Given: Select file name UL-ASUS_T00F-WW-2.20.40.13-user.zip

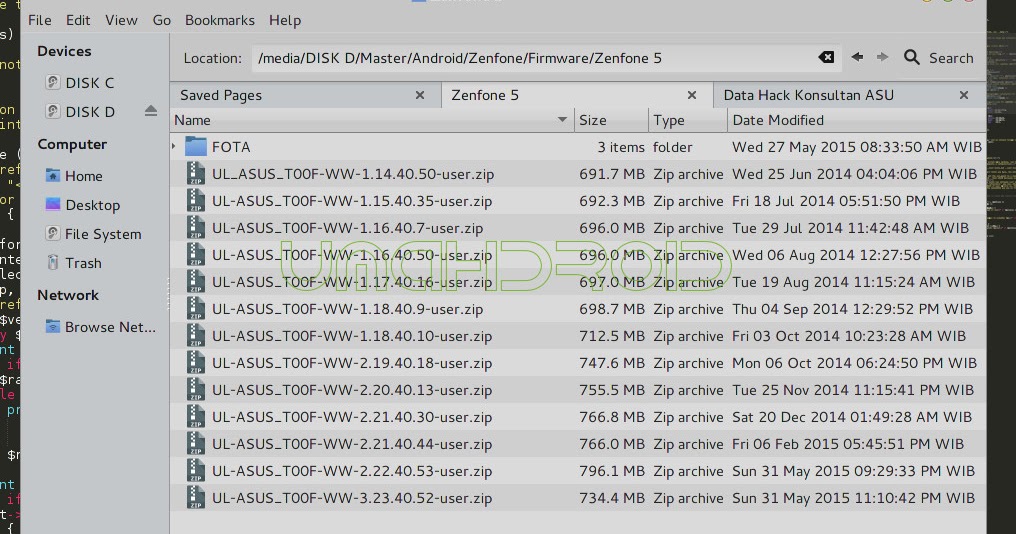Looking at the screenshot, I should (352, 390).
